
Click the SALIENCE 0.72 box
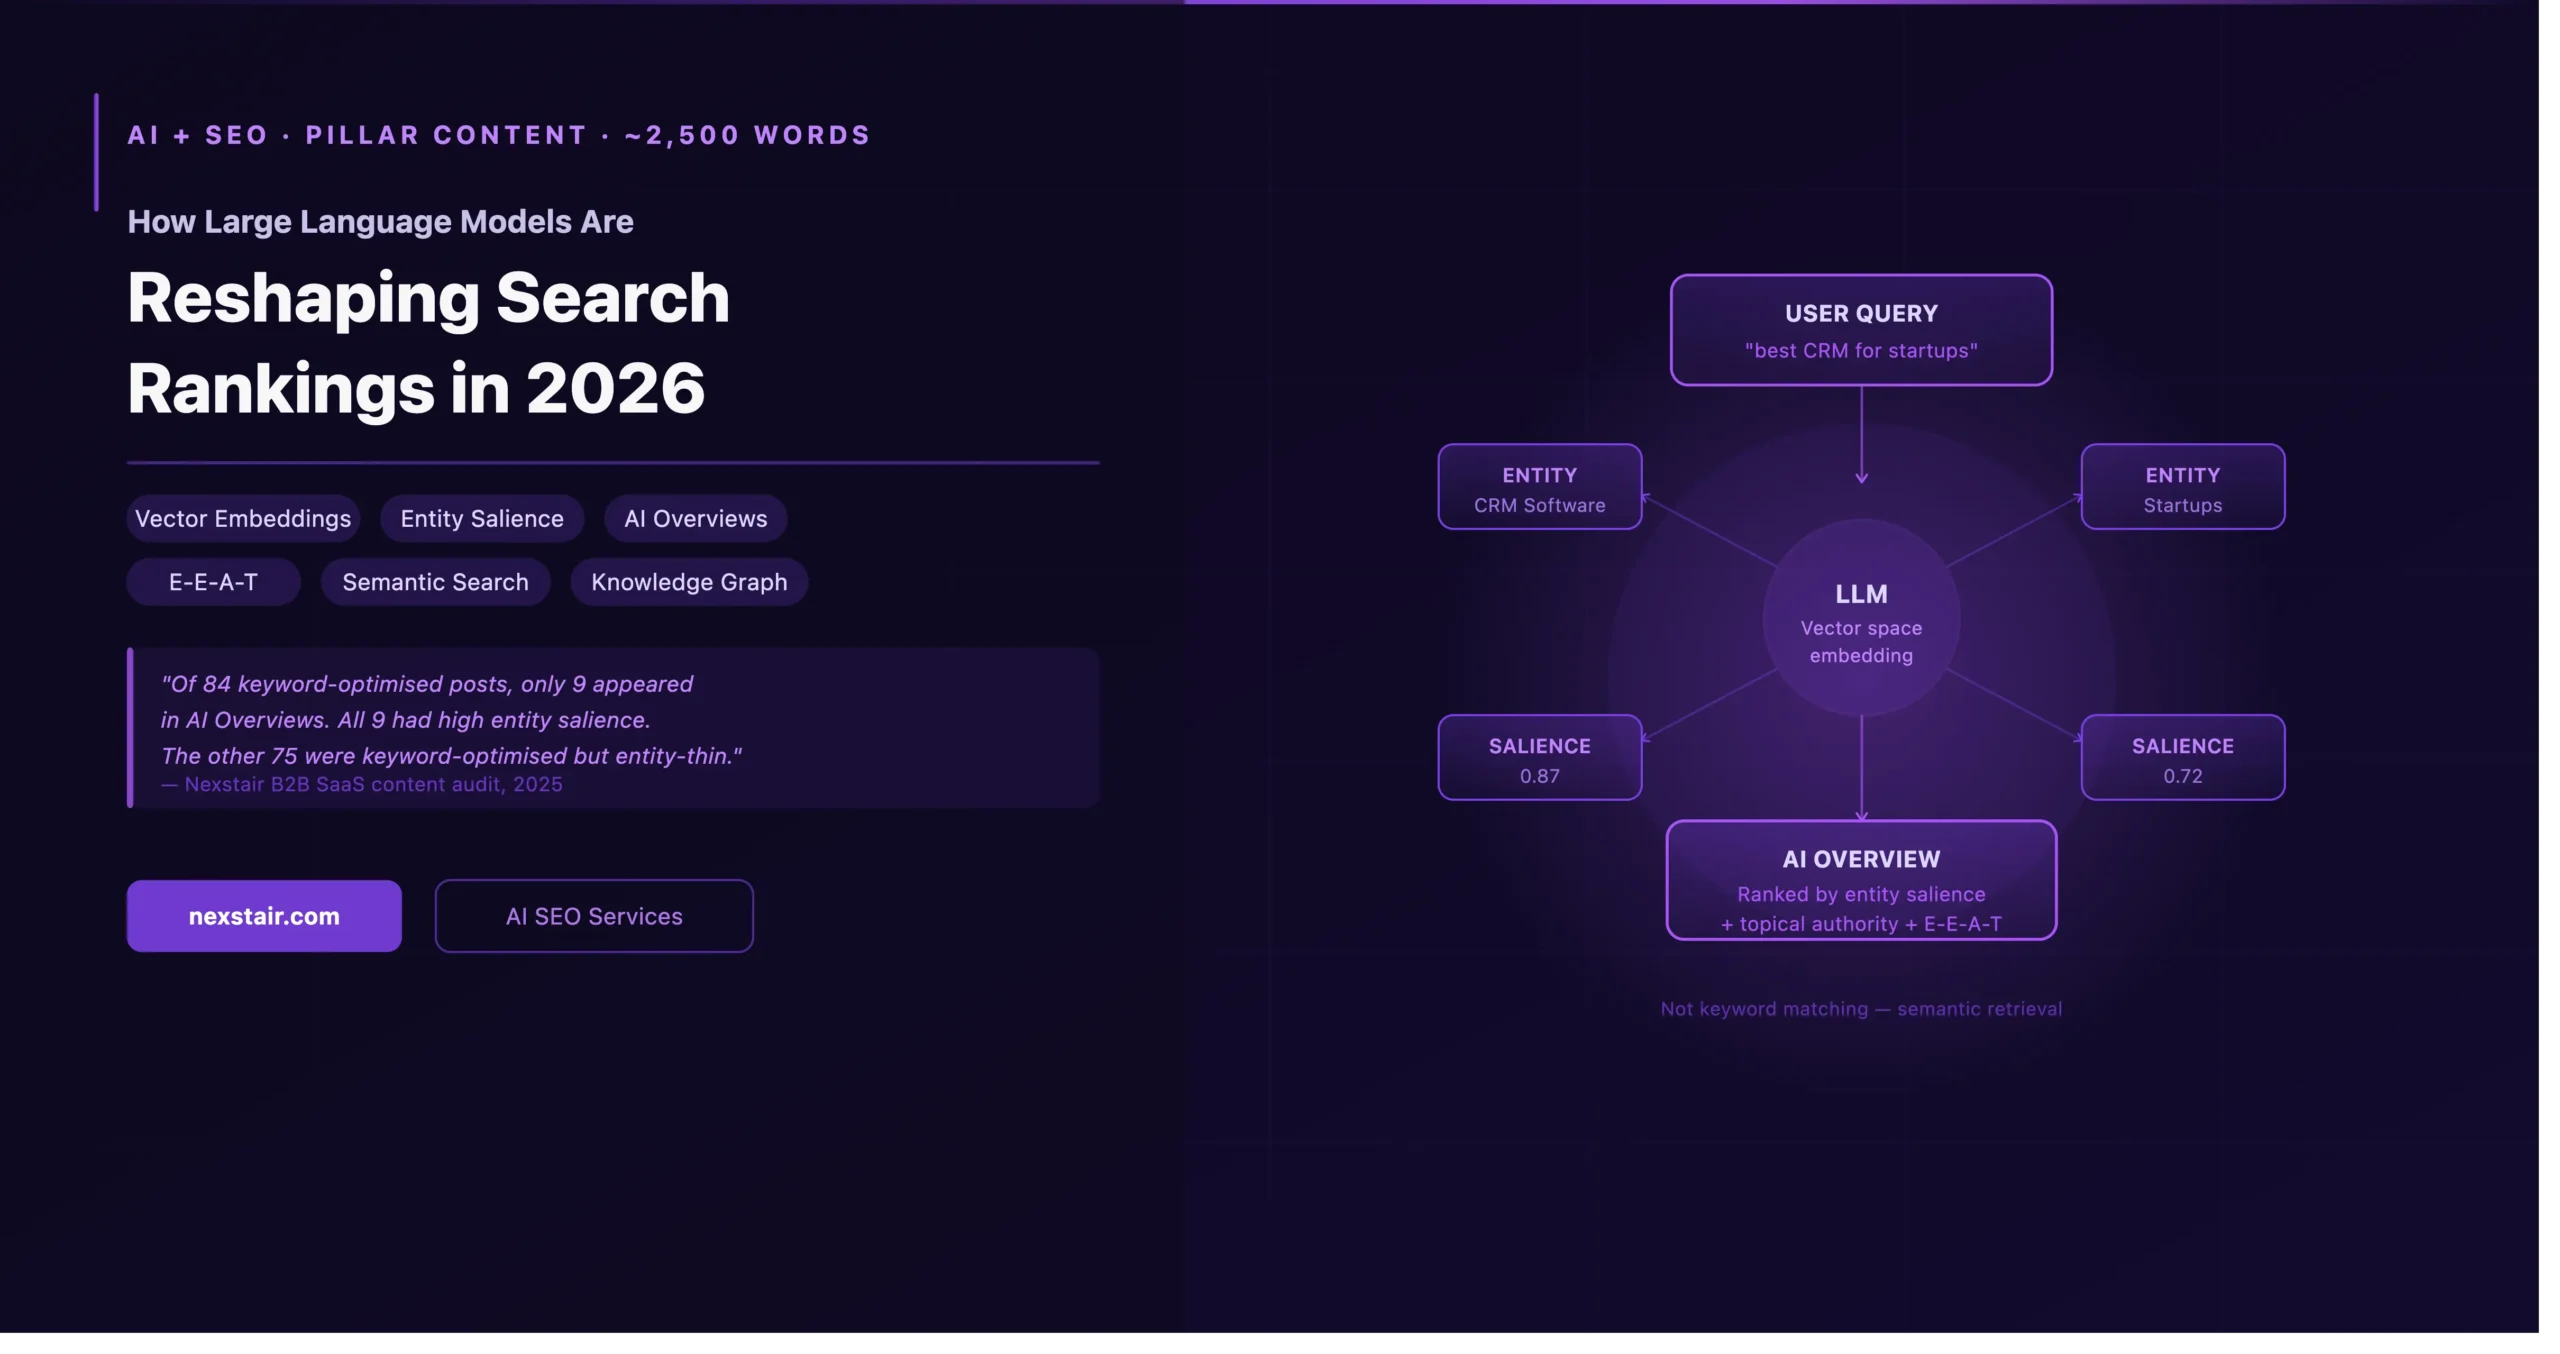2183,758
